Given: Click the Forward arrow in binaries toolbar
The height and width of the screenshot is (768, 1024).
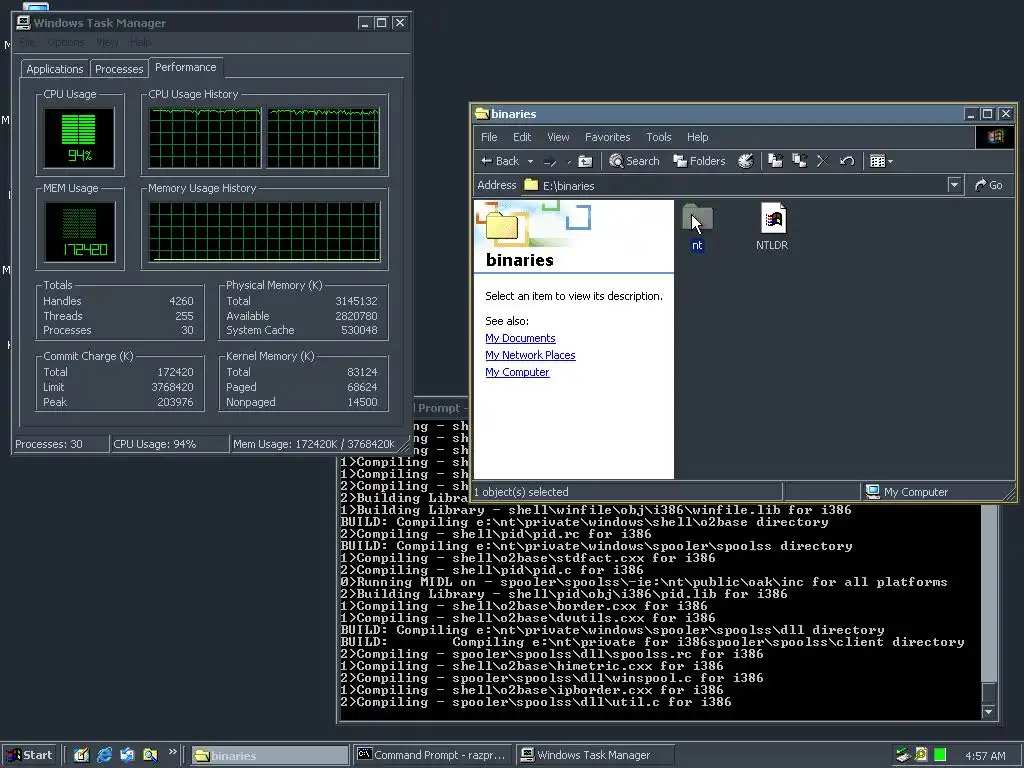Looking at the screenshot, I should coord(551,161).
